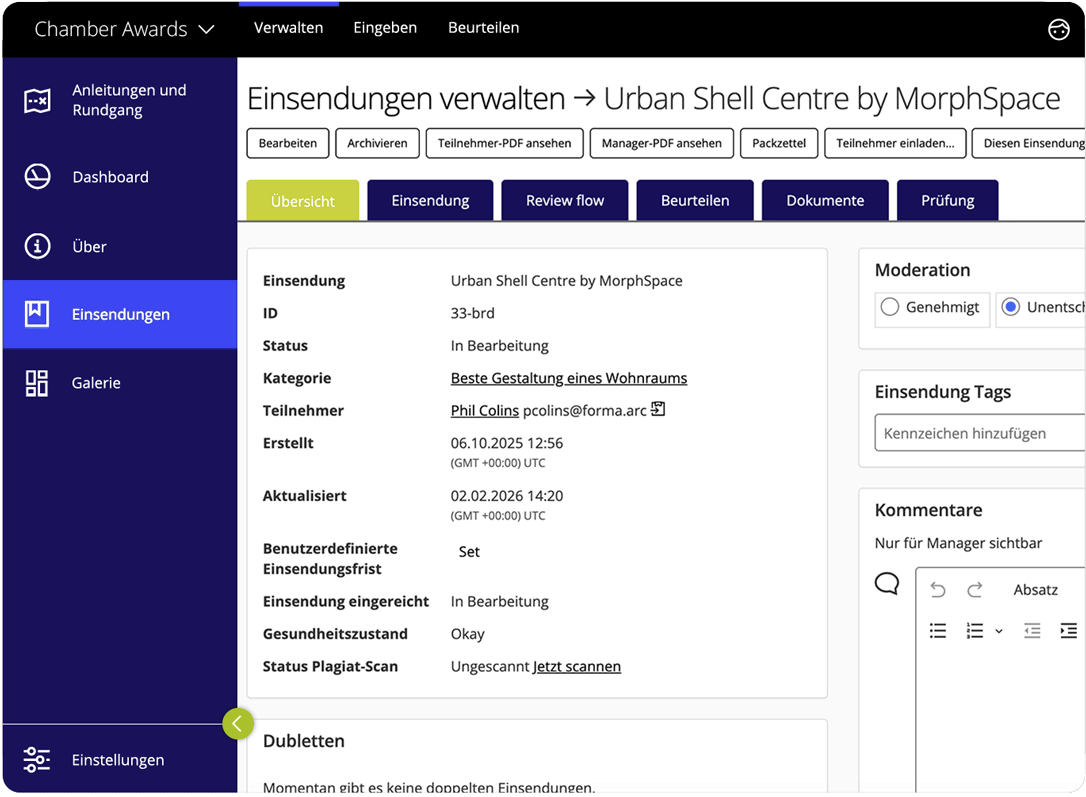
Task: Click the account icon in the top bar
Action: 1059,29
